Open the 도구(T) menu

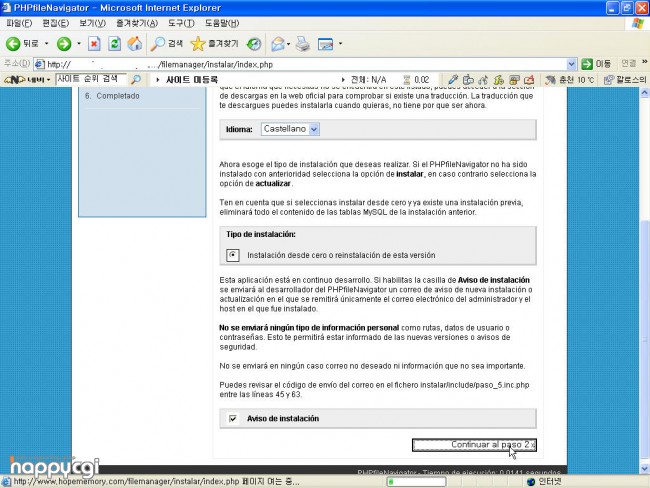click(x=181, y=23)
